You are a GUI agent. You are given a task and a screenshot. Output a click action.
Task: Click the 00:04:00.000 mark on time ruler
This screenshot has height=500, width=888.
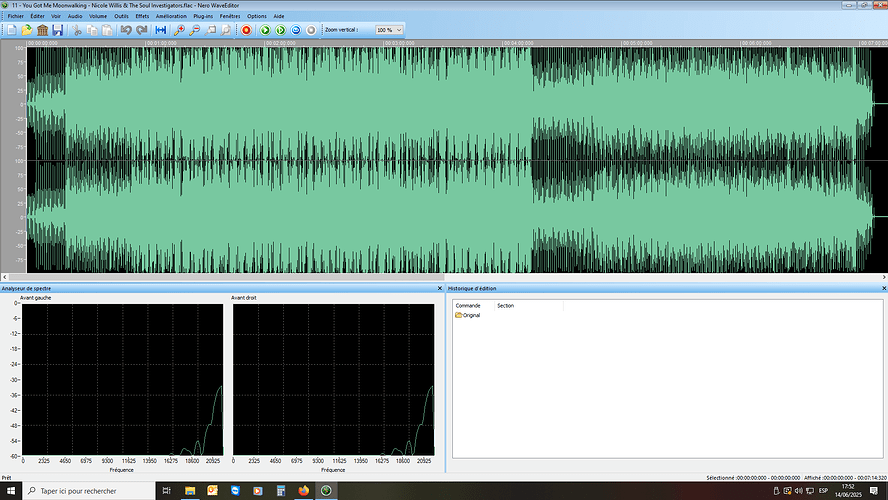click(x=518, y=43)
